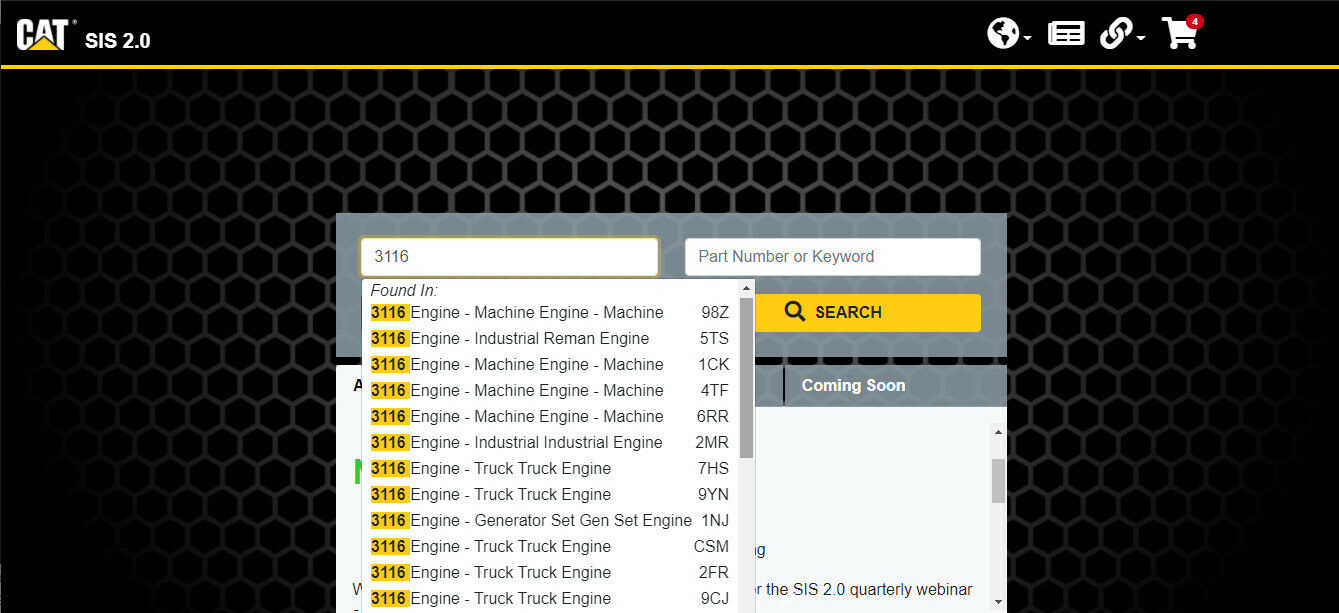Select 3116 Machine Engine prefix 6RR
This screenshot has height=613, width=1339.
pyautogui.click(x=549, y=417)
